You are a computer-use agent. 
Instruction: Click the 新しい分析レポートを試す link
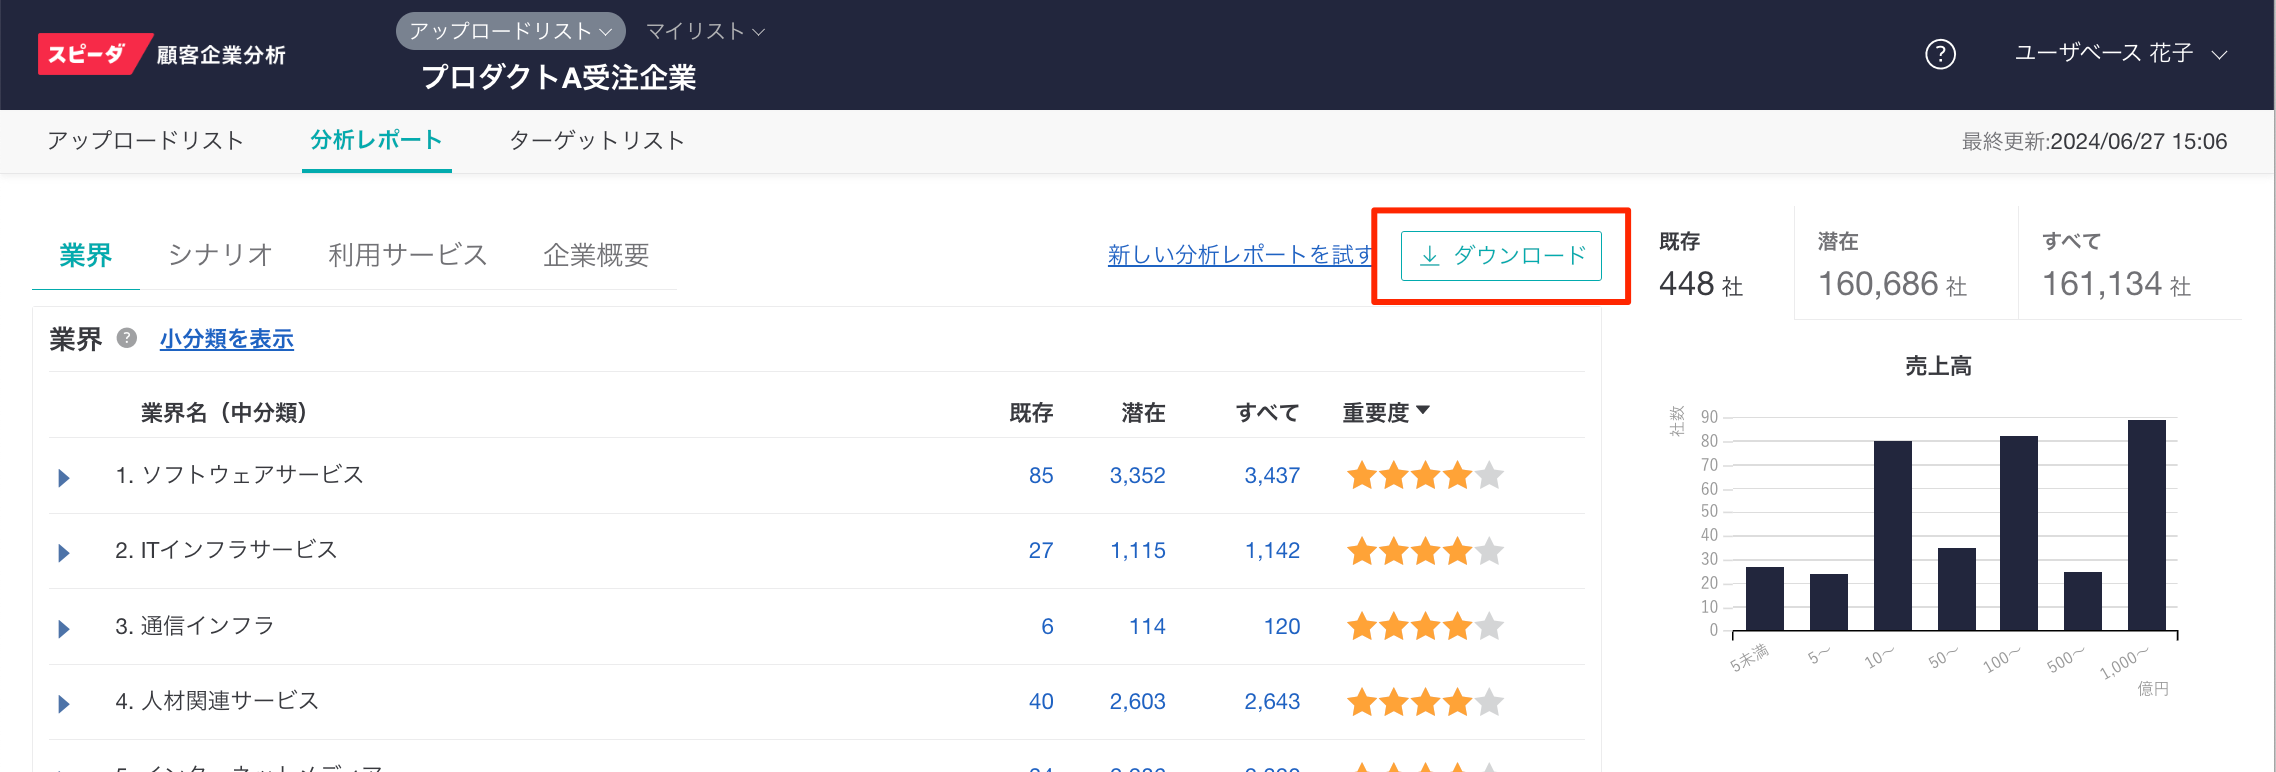click(x=1240, y=256)
